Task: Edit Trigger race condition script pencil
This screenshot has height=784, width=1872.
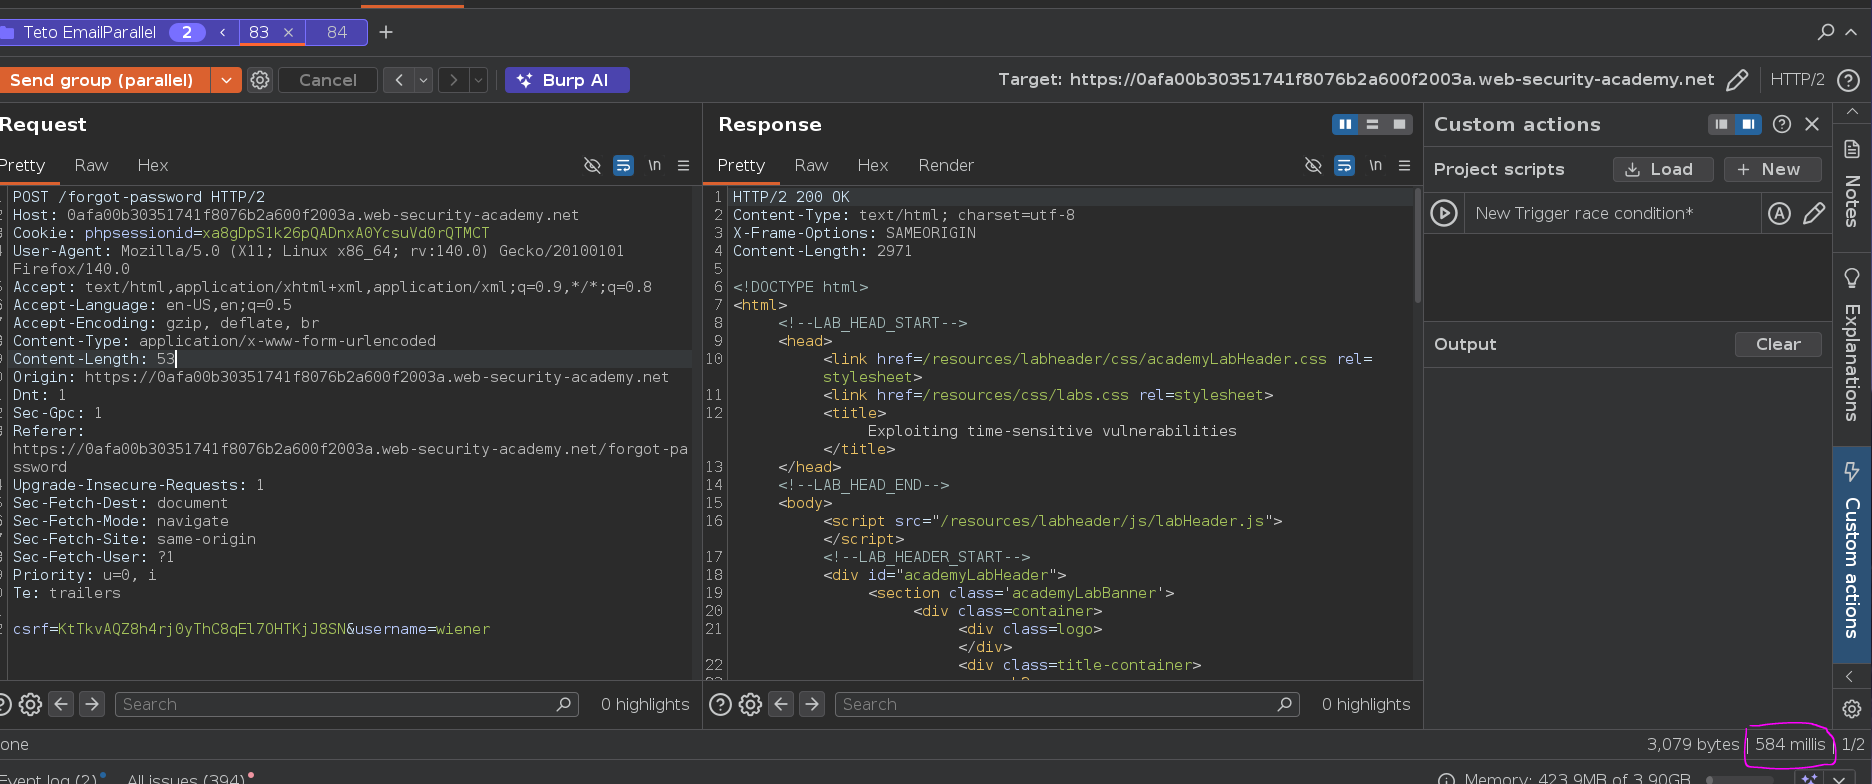Action: click(1814, 213)
